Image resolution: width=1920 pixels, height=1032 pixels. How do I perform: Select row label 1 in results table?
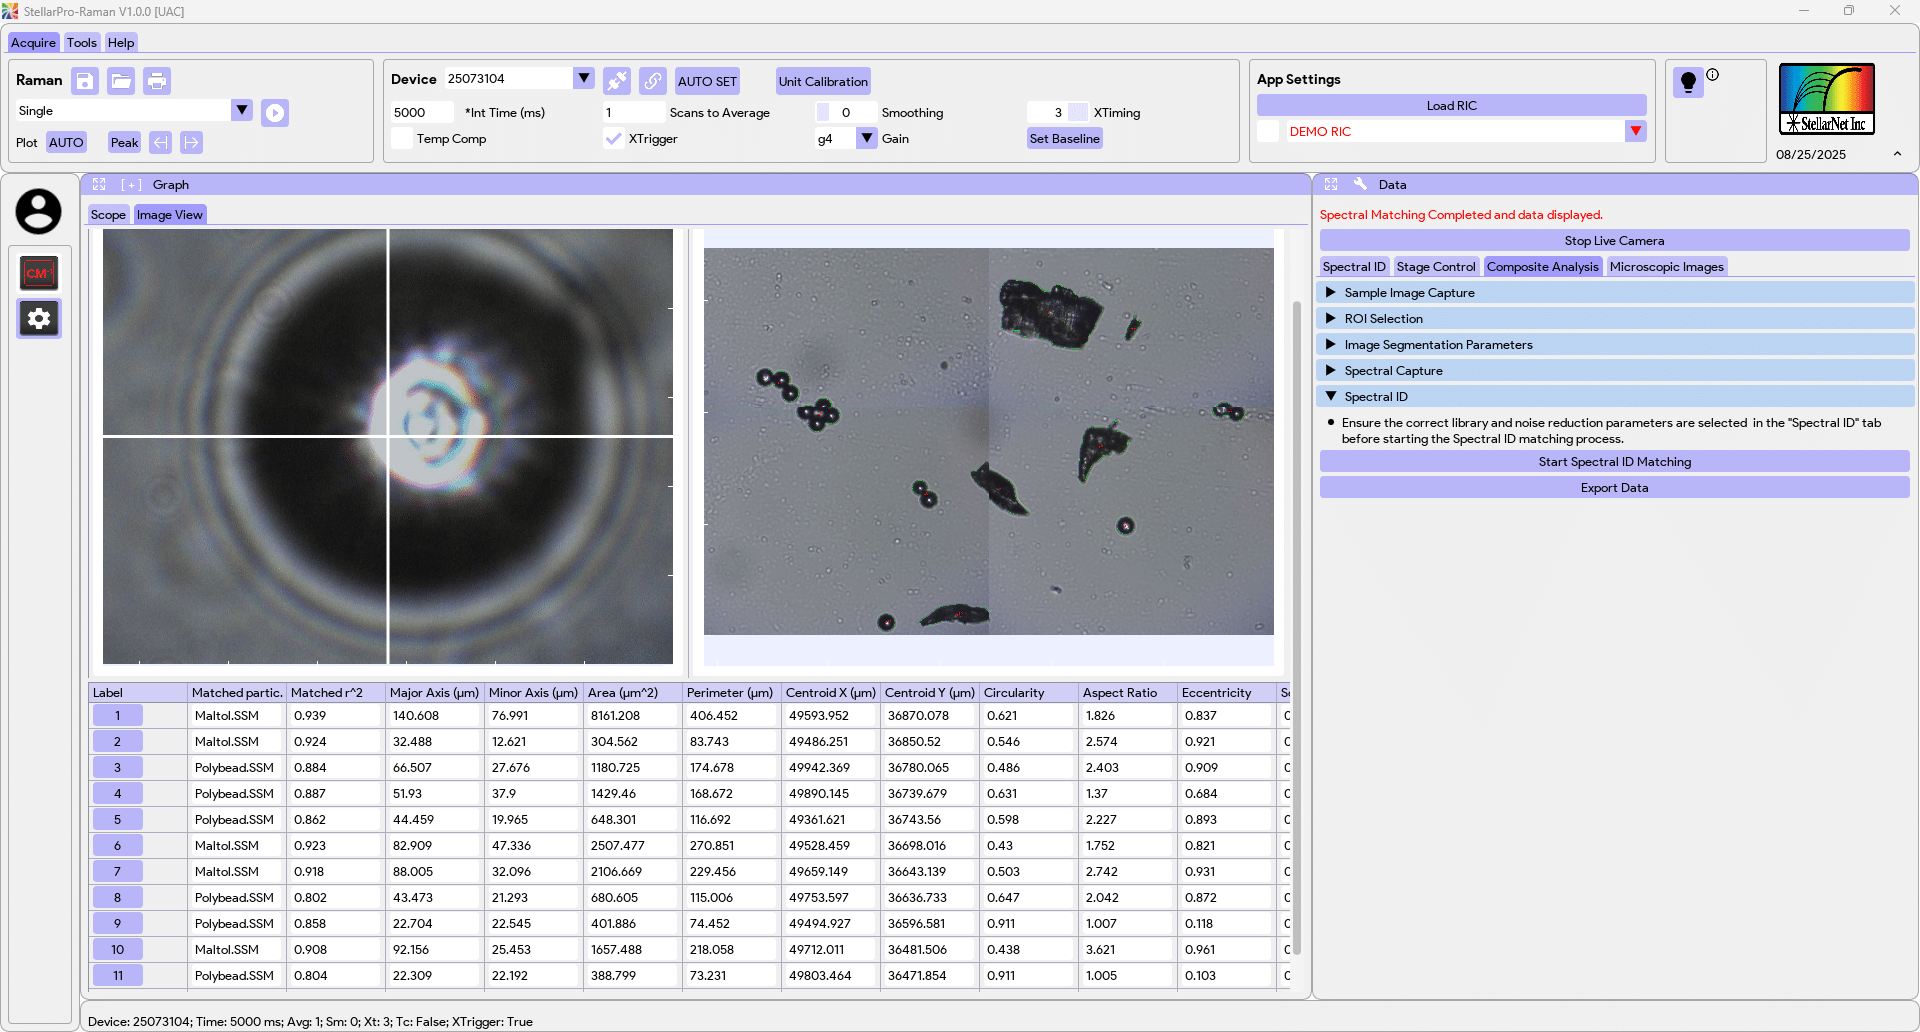pyautogui.click(x=117, y=716)
